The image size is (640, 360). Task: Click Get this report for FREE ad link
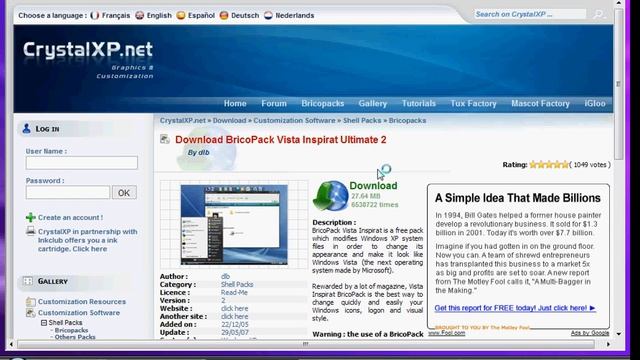(515, 308)
